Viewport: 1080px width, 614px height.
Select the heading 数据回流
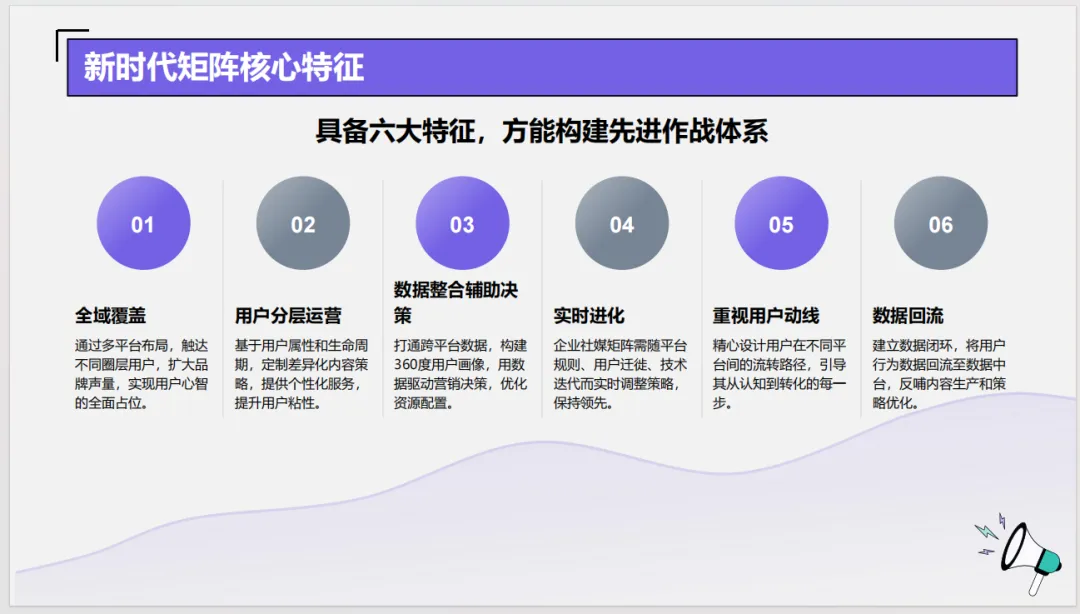(x=908, y=316)
